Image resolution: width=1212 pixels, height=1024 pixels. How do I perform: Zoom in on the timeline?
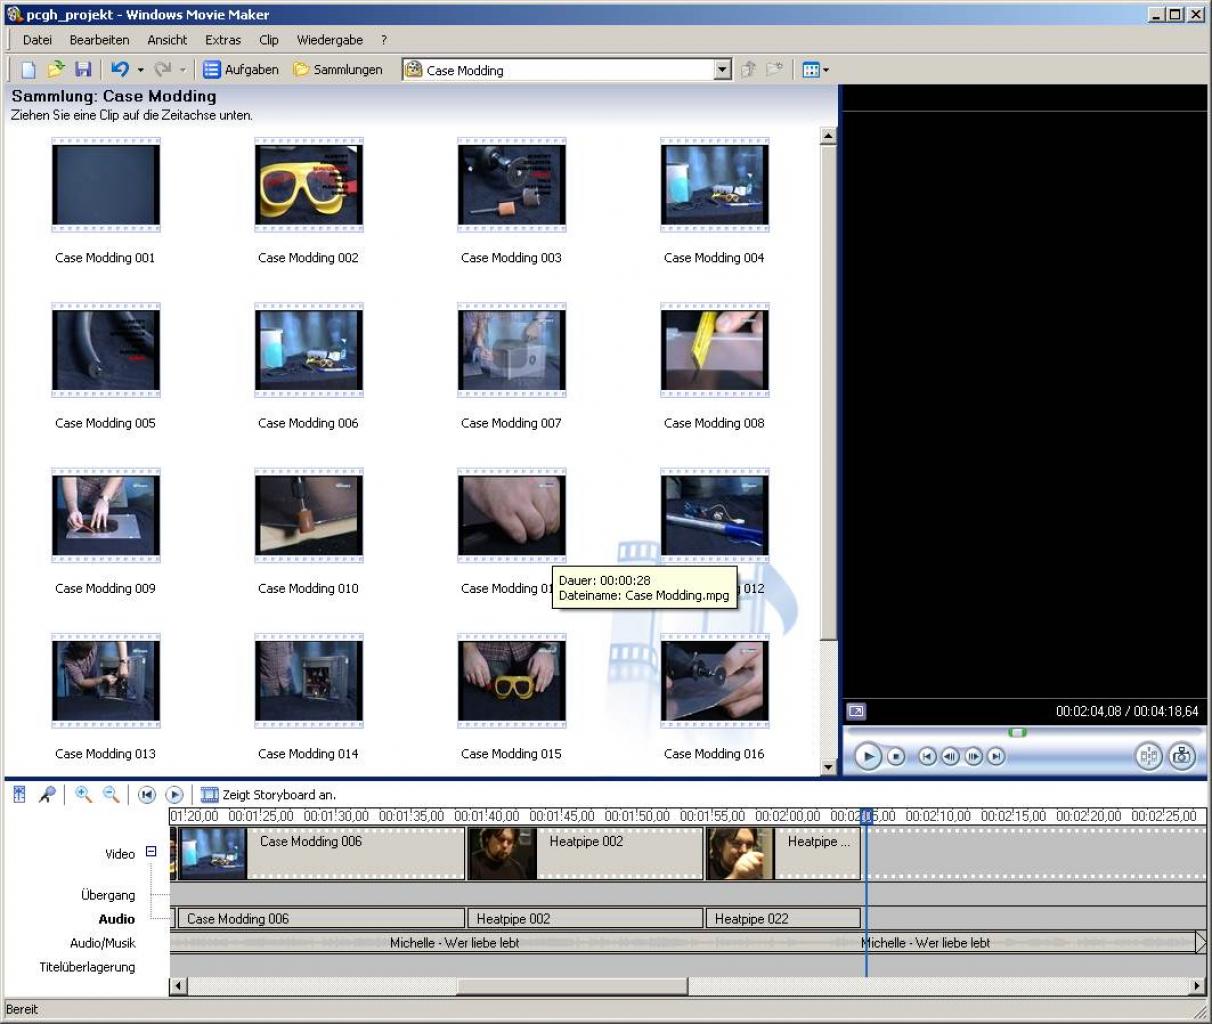coord(84,794)
